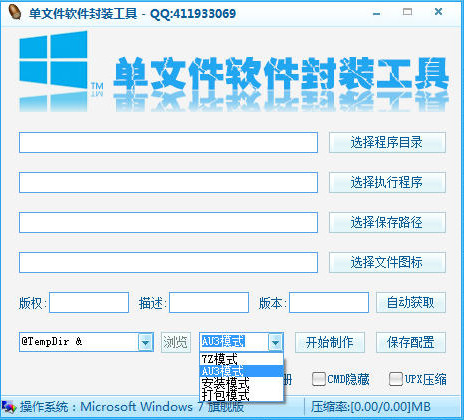The width and height of the screenshot is (464, 420).
Task: Click 选择执行程序 button
Action: click(387, 182)
